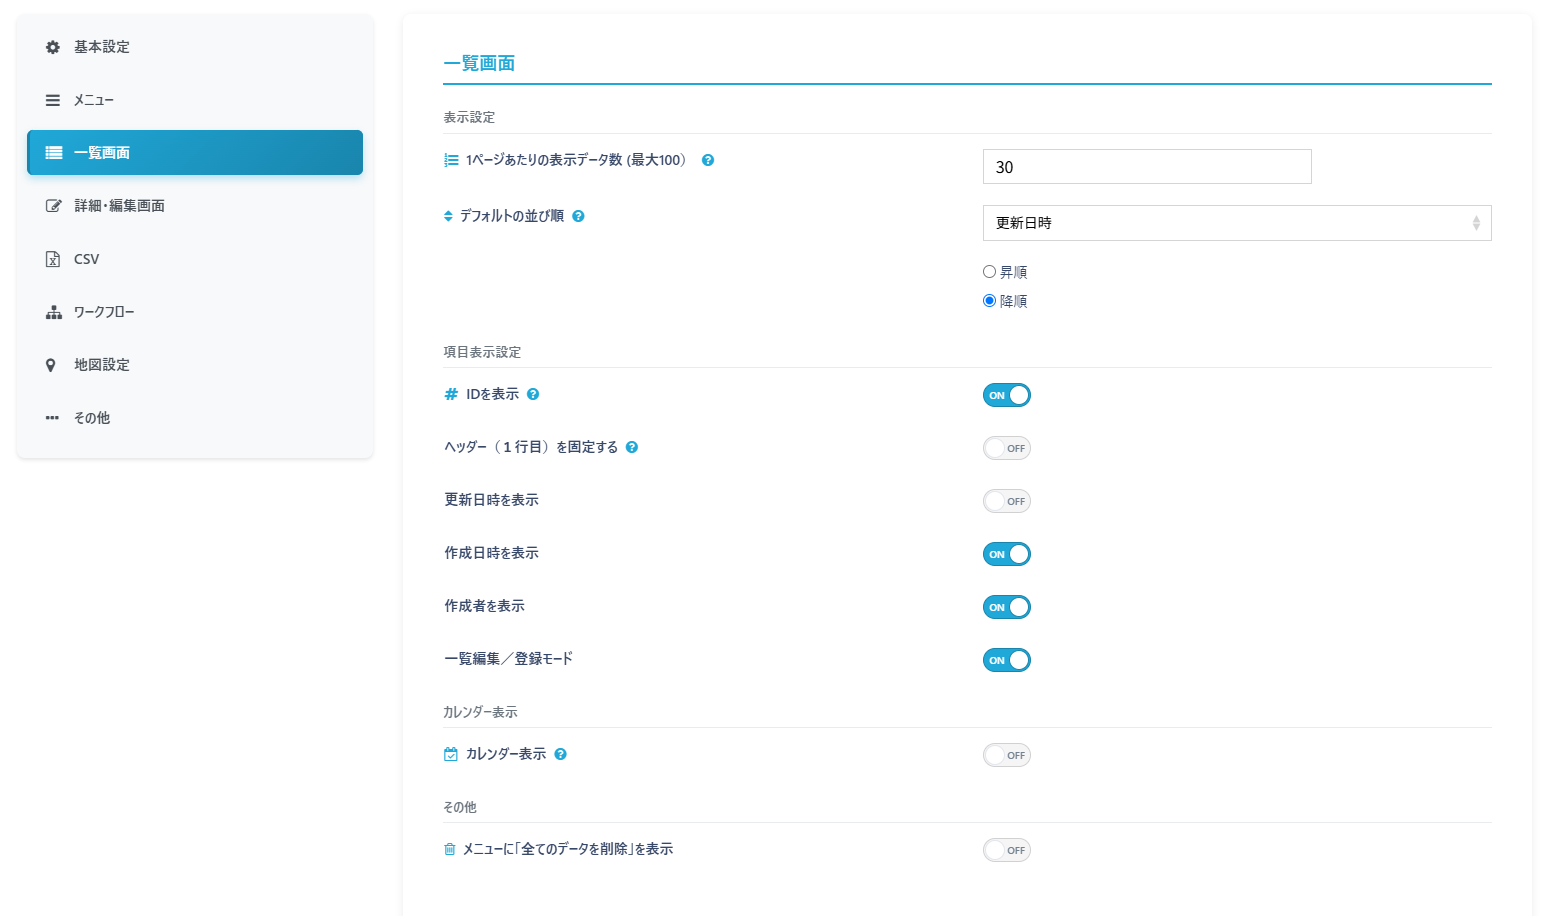The height and width of the screenshot is (916, 1549).
Task: Disable the 一覧編集／登録モード toggle
Action: [x=1006, y=660]
